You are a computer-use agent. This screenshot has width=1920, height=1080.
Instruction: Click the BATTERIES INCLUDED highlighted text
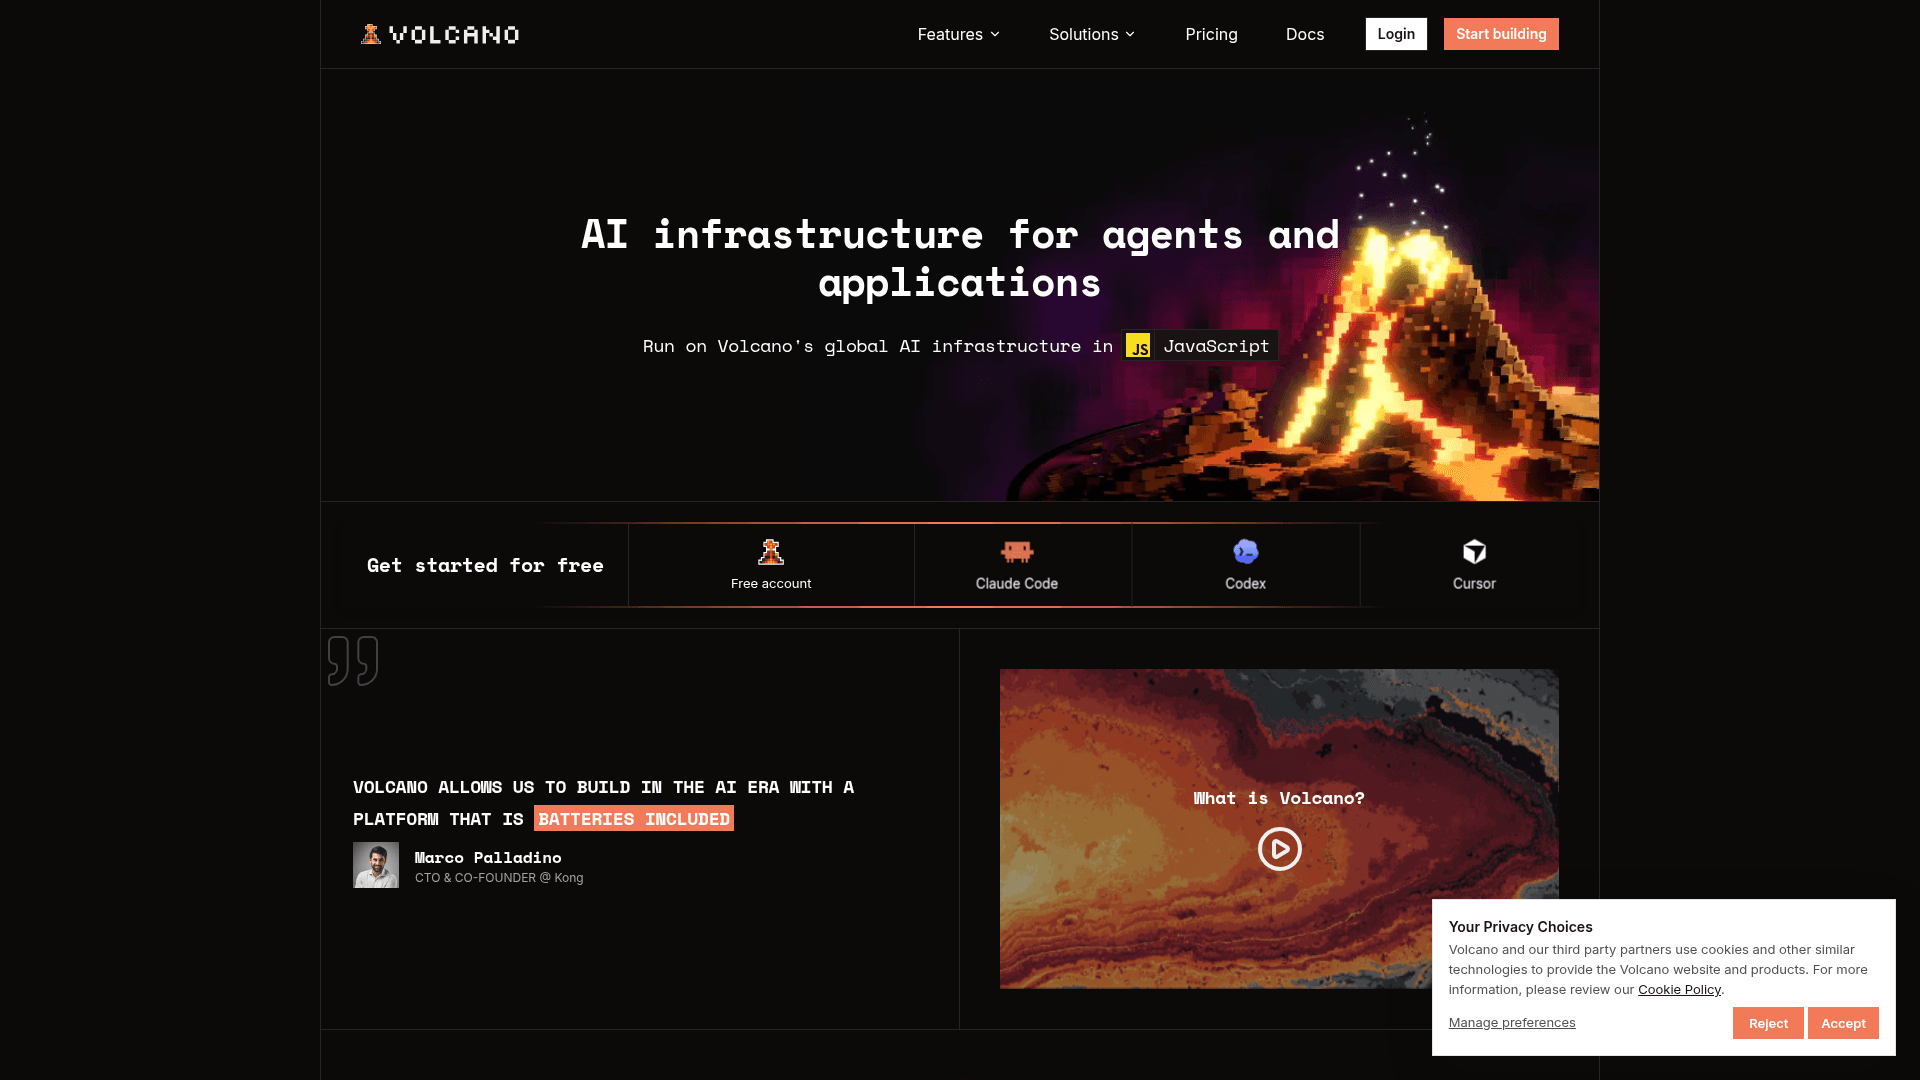pos(634,819)
